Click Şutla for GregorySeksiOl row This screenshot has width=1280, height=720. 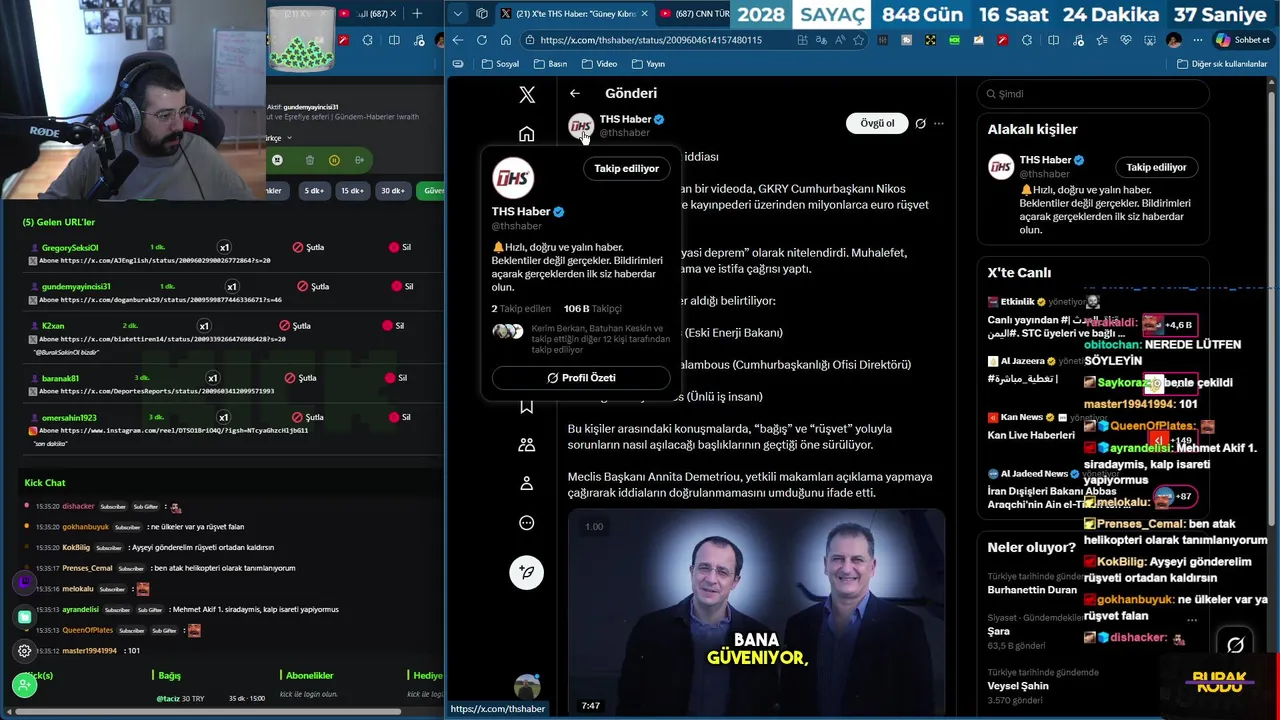[309, 247]
